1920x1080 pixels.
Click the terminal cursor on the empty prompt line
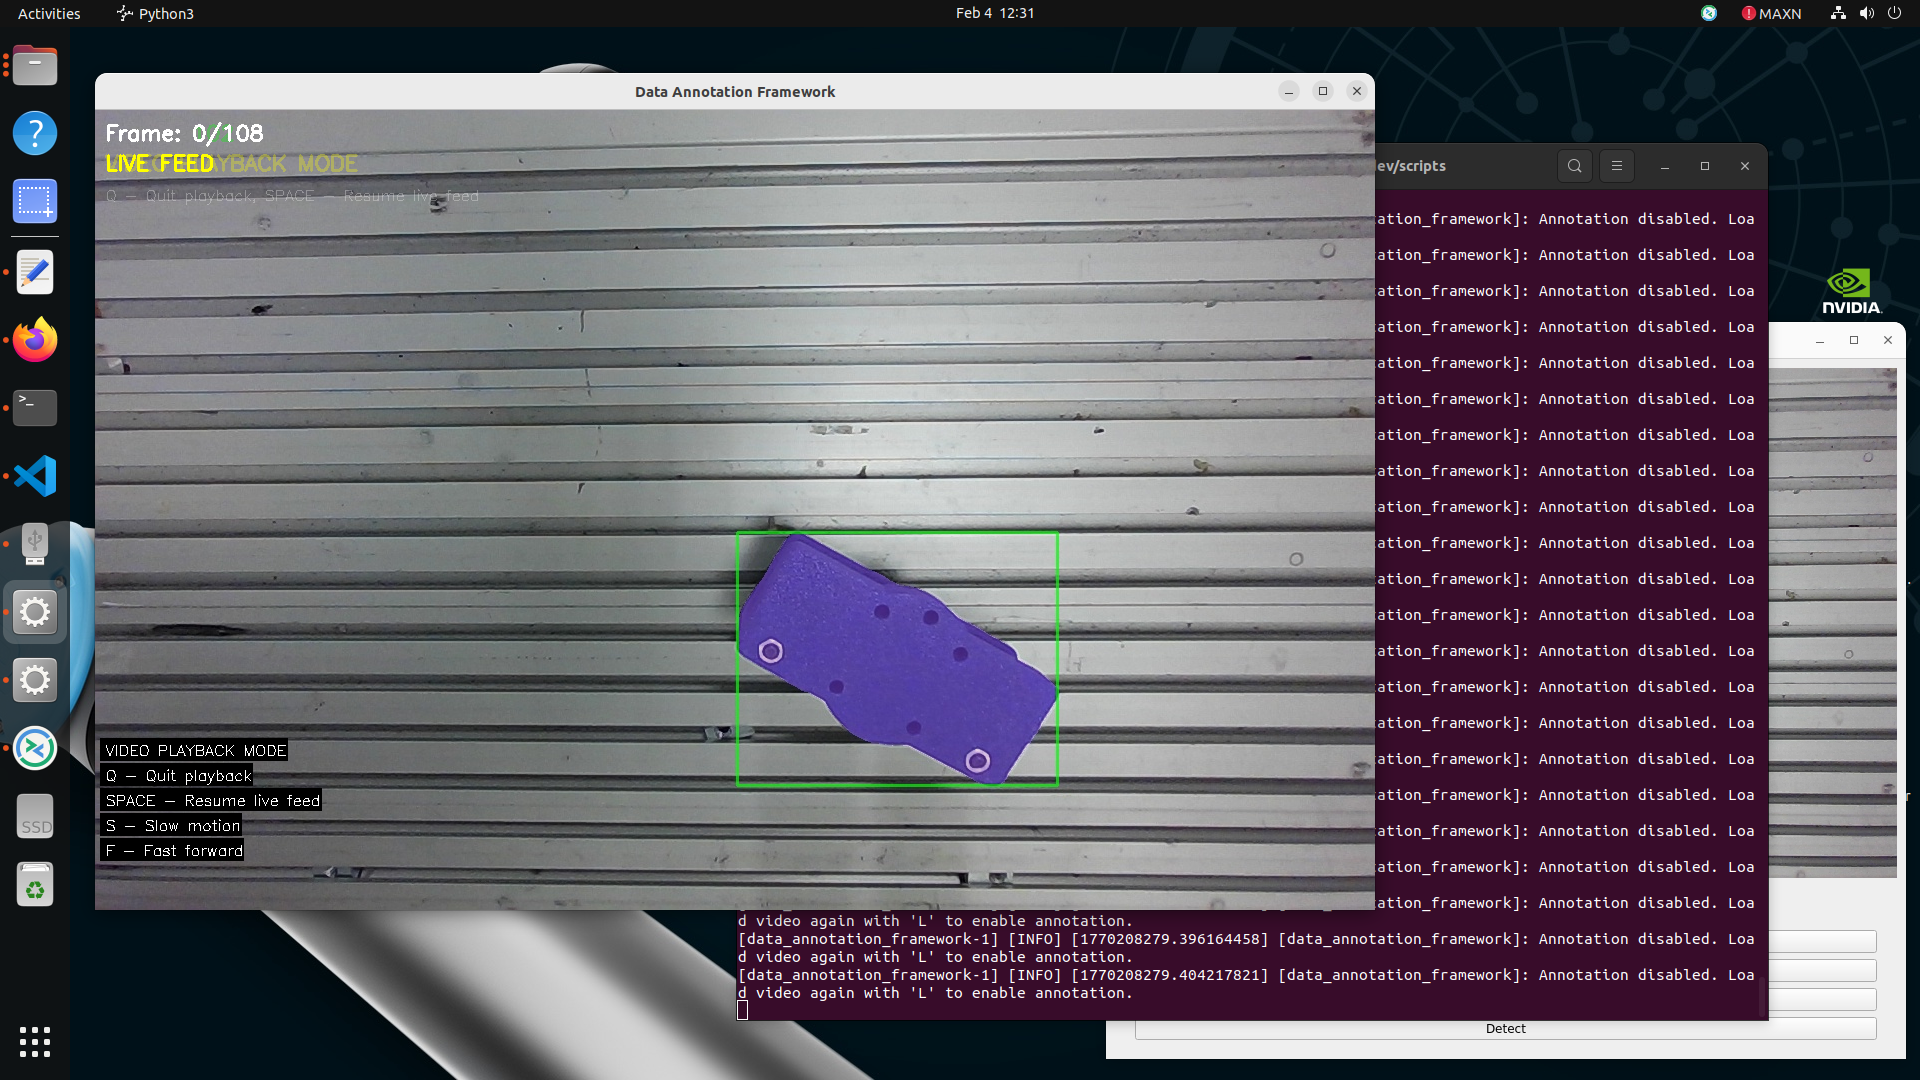pyautogui.click(x=743, y=1010)
